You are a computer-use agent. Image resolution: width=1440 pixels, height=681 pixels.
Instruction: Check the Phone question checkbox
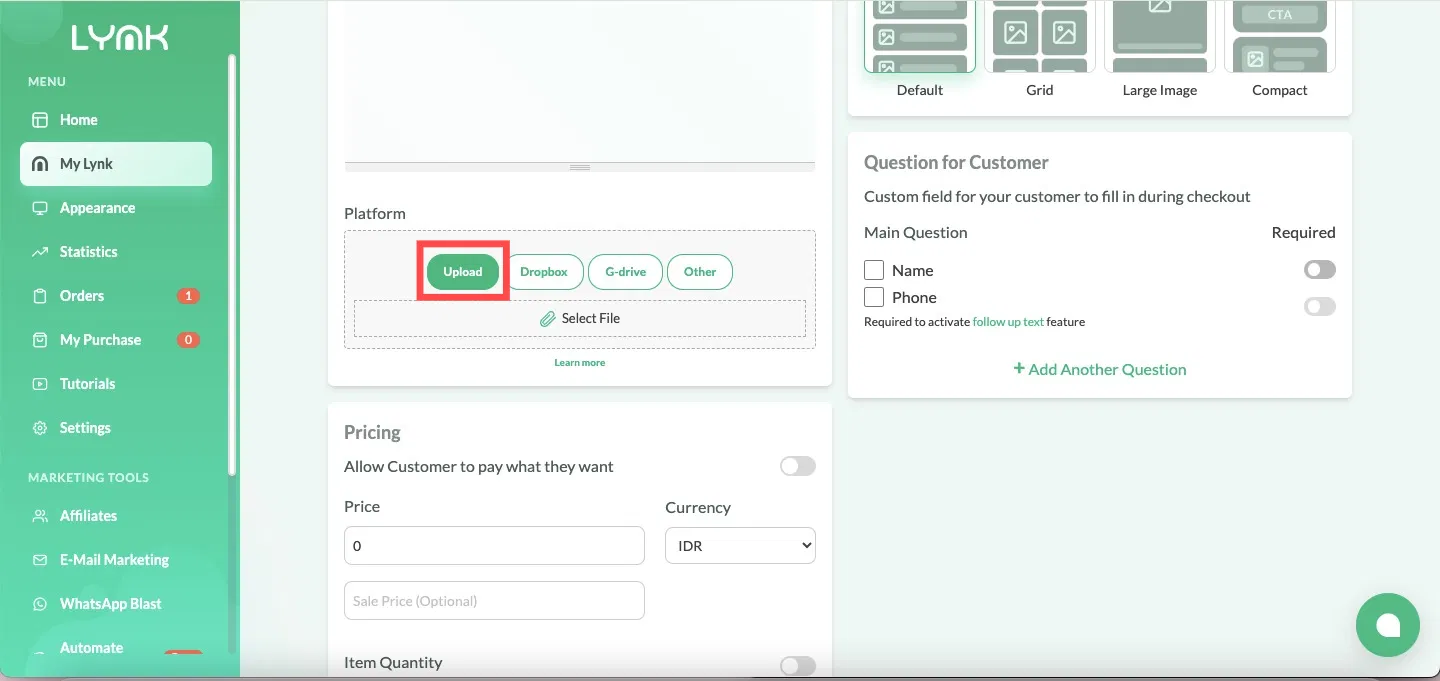point(874,297)
